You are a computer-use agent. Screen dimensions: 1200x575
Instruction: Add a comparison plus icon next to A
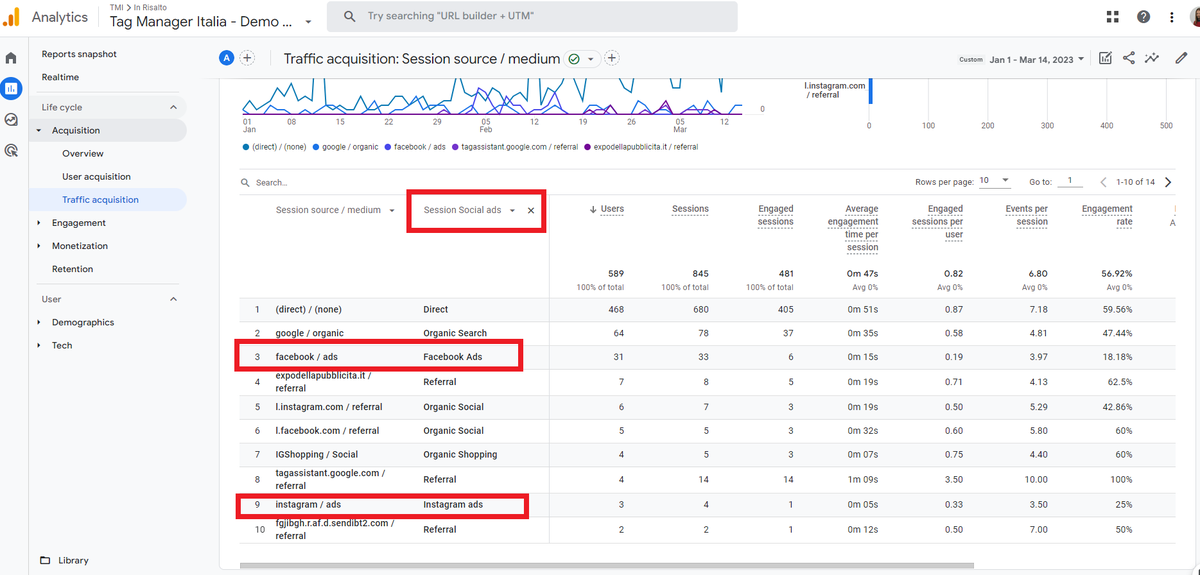click(247, 58)
